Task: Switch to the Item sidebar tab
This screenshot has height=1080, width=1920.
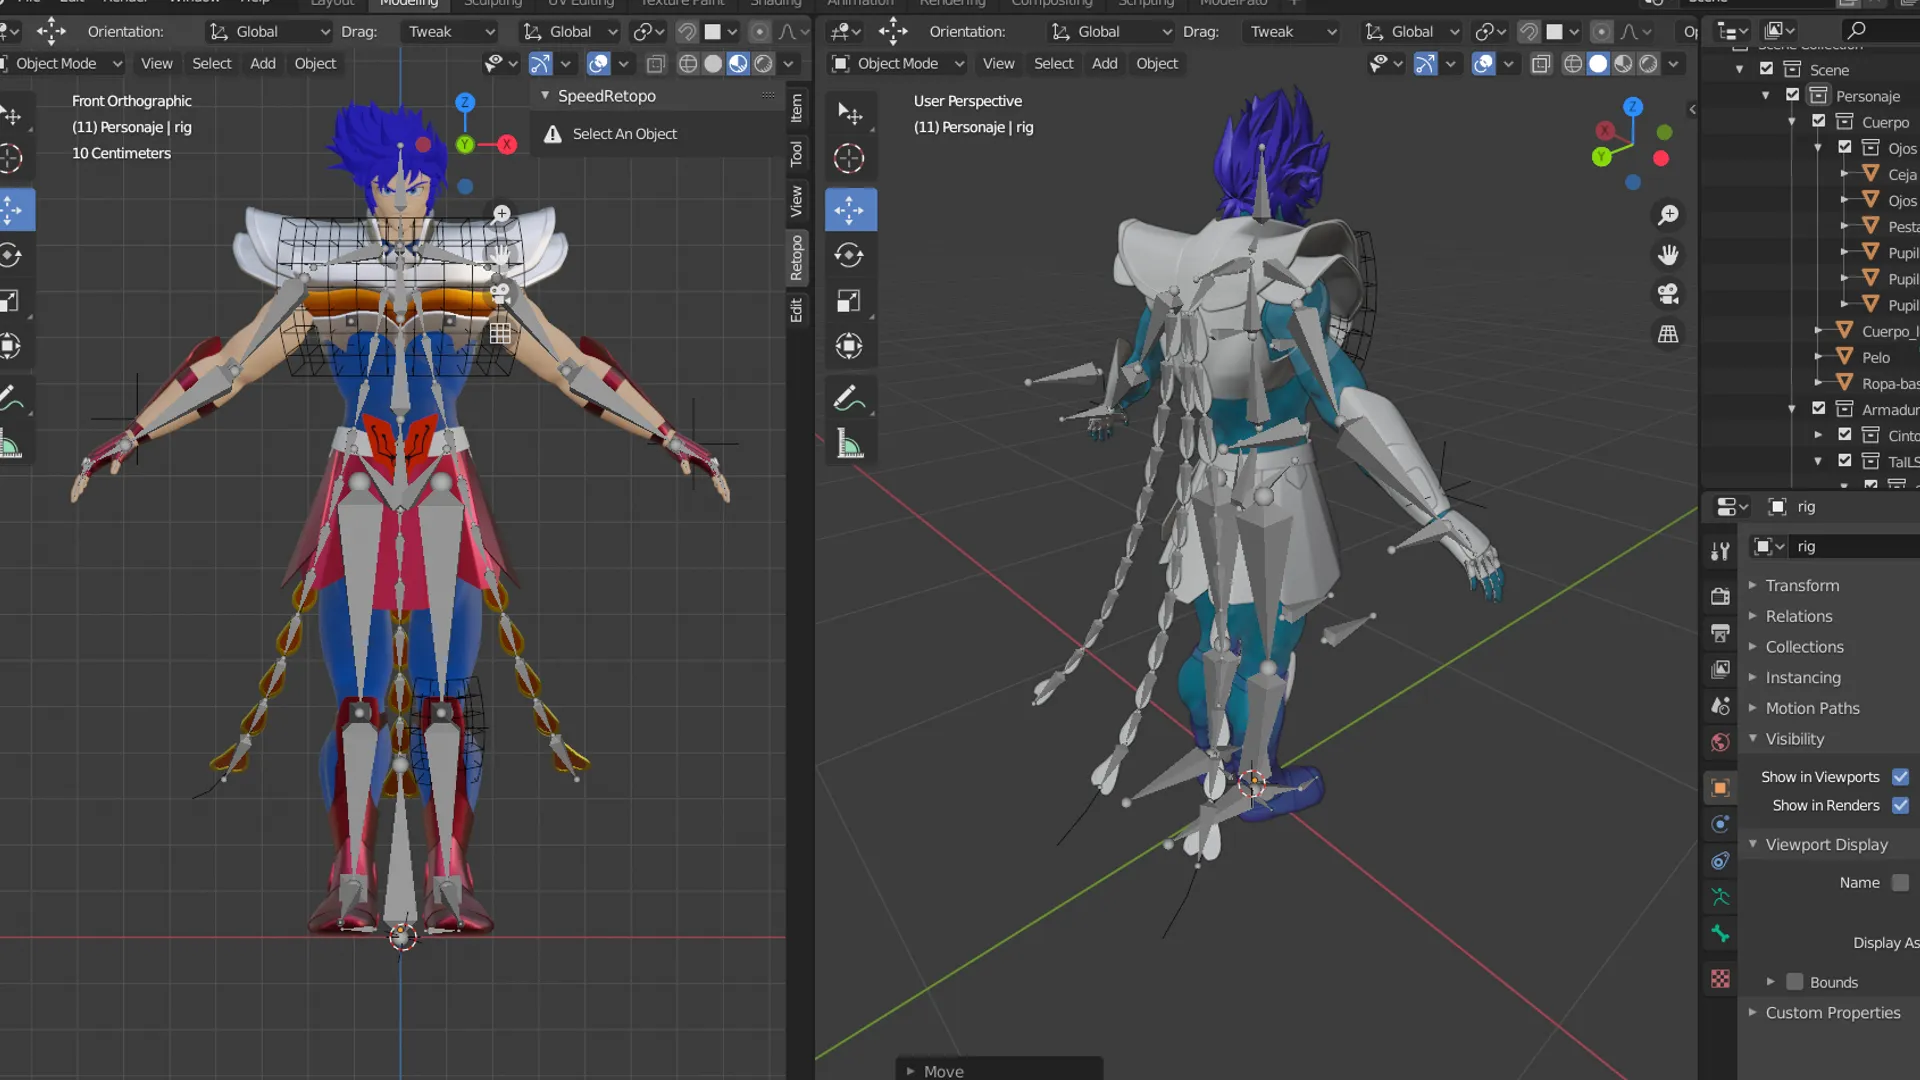Action: [797, 106]
